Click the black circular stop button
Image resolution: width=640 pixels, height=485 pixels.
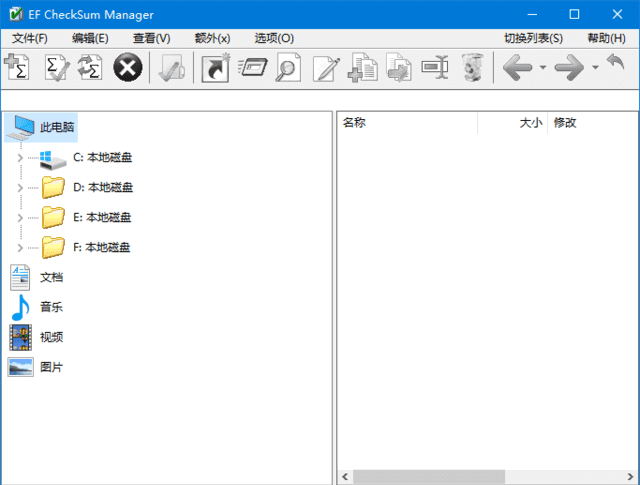[x=128, y=67]
